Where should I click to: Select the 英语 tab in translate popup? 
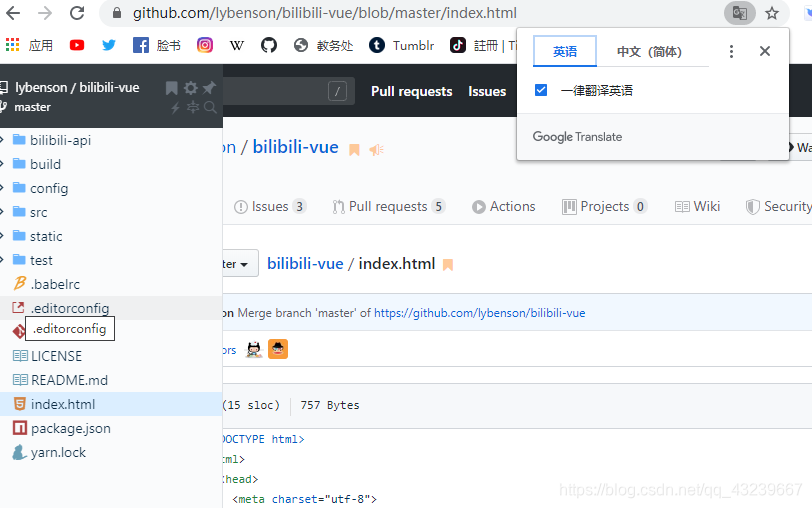point(565,51)
